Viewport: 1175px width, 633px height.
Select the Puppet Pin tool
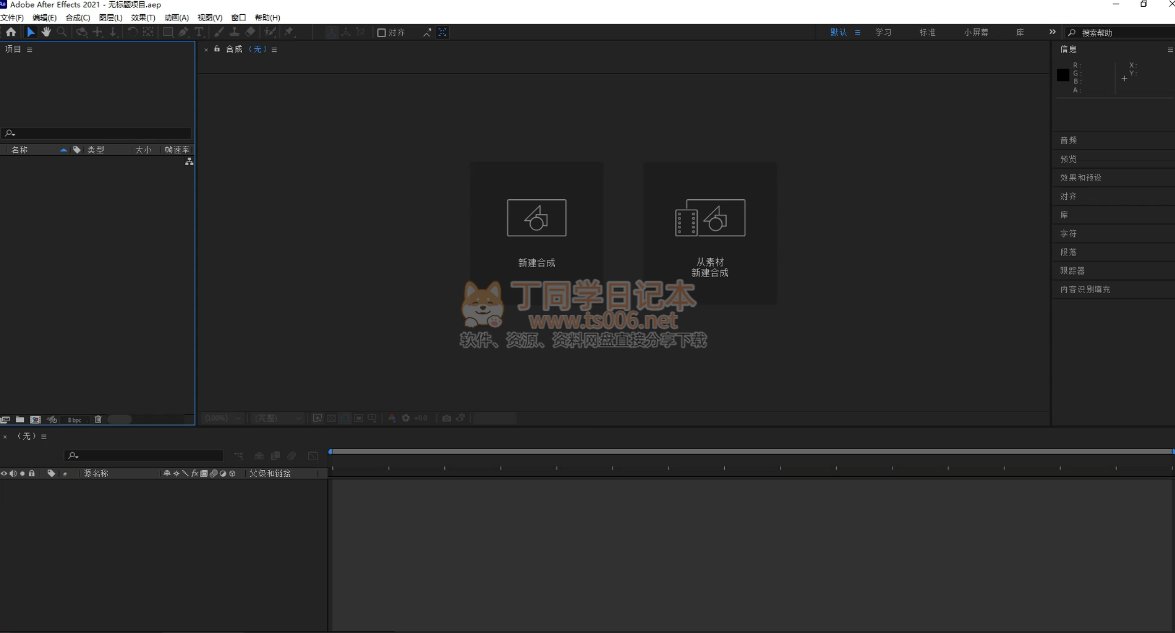(289, 32)
